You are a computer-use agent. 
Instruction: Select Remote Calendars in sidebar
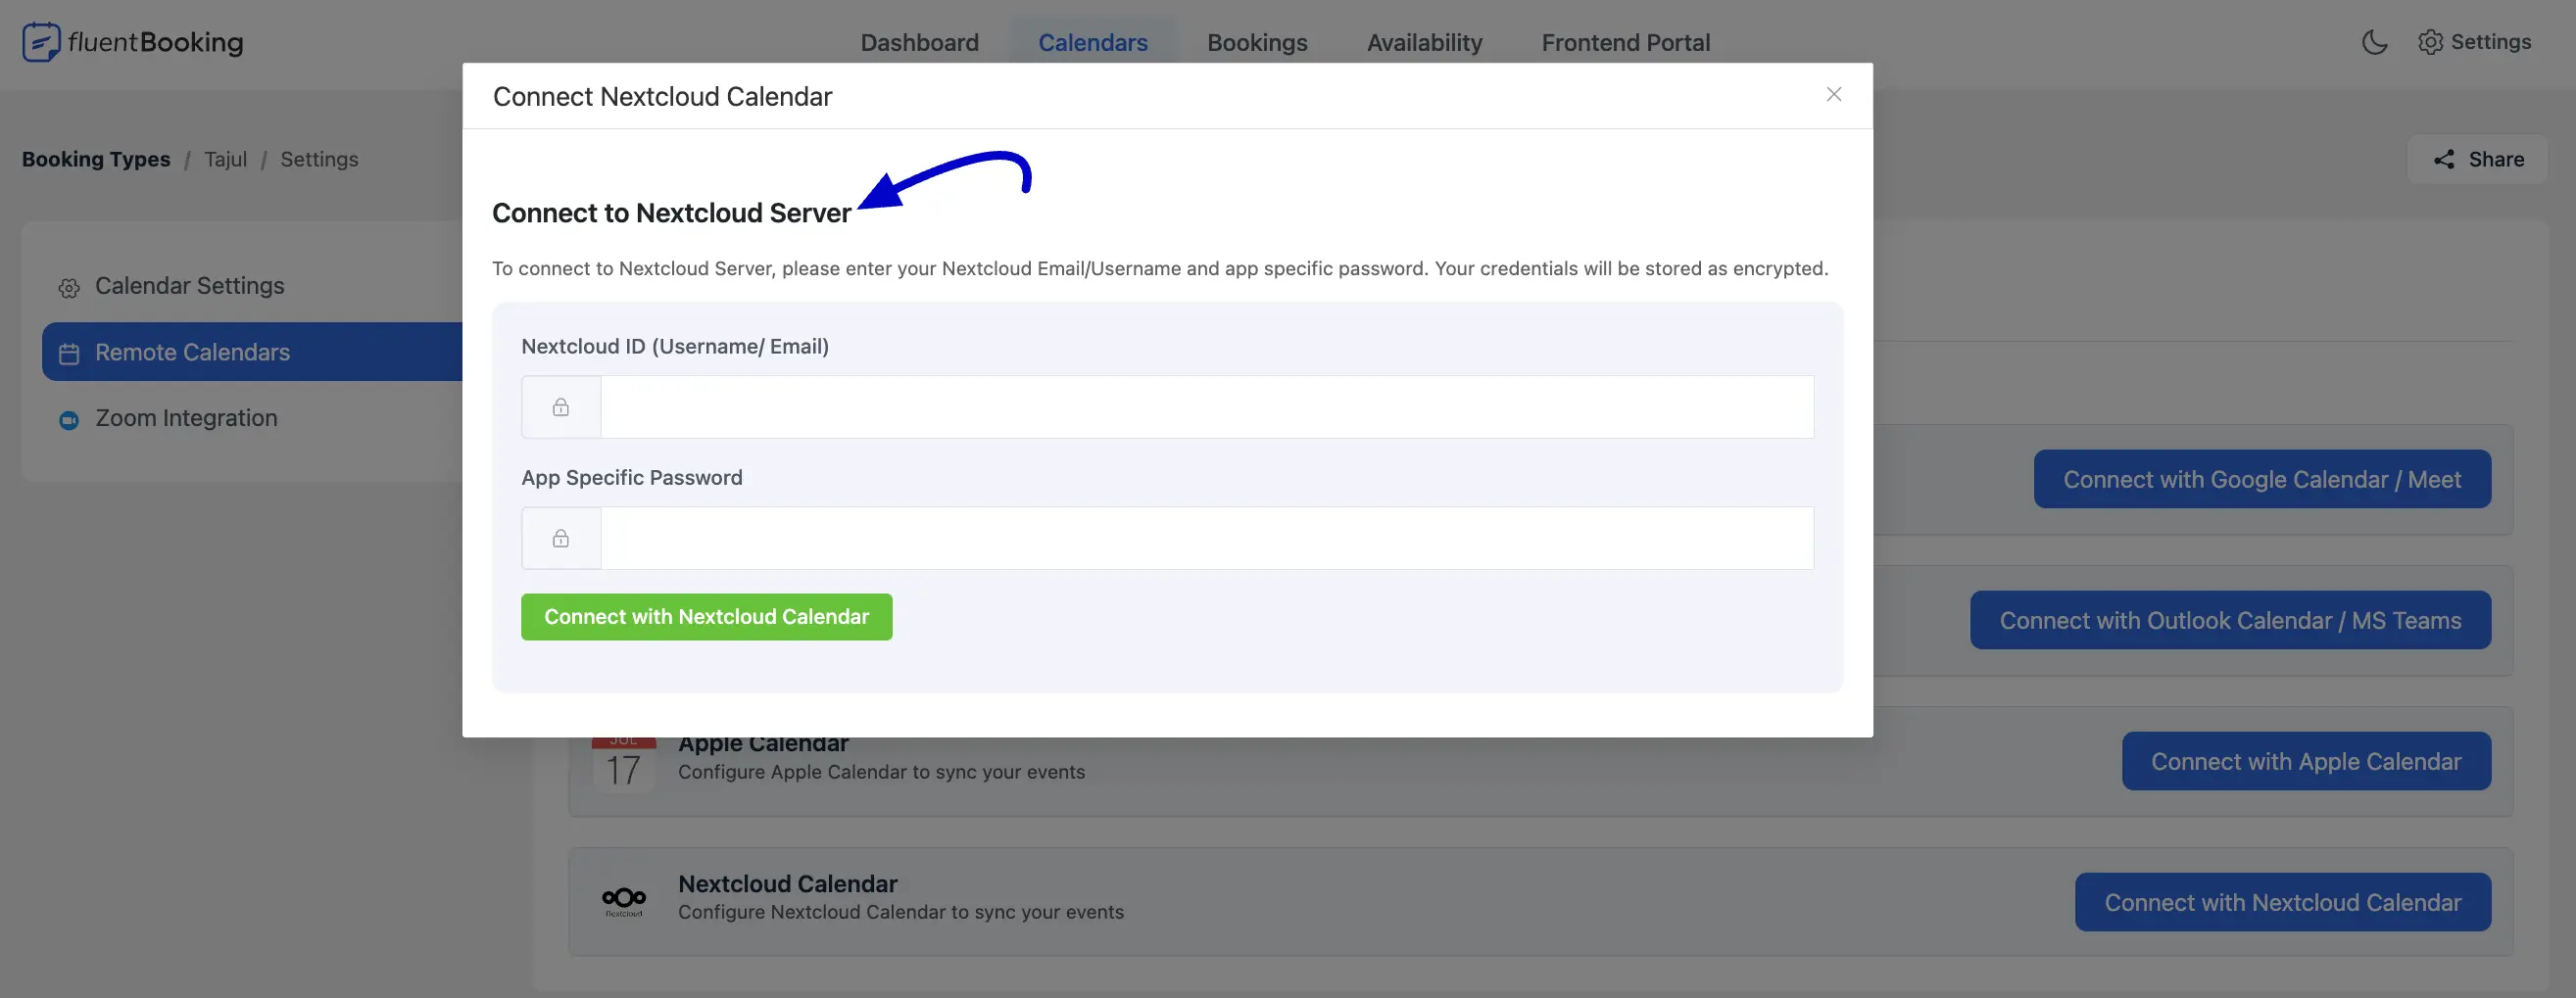point(252,352)
